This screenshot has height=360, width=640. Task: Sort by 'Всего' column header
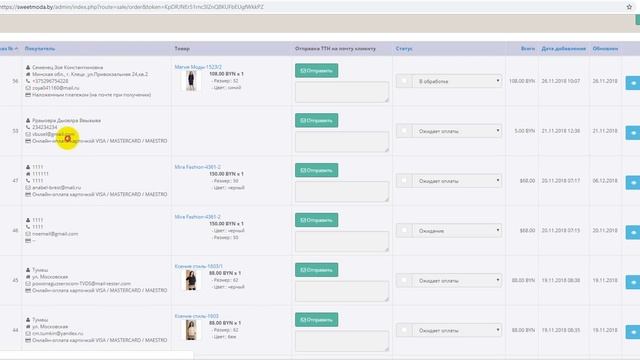pos(528,49)
